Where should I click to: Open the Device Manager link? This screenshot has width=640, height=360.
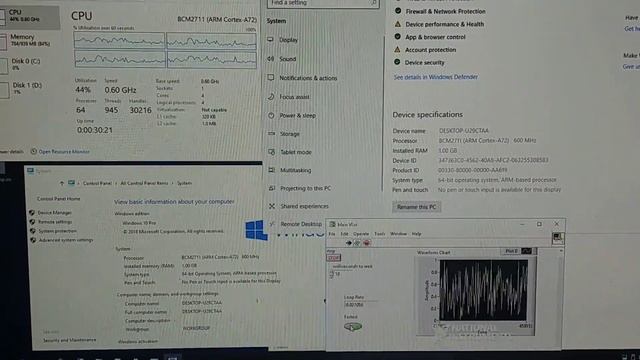(54, 213)
